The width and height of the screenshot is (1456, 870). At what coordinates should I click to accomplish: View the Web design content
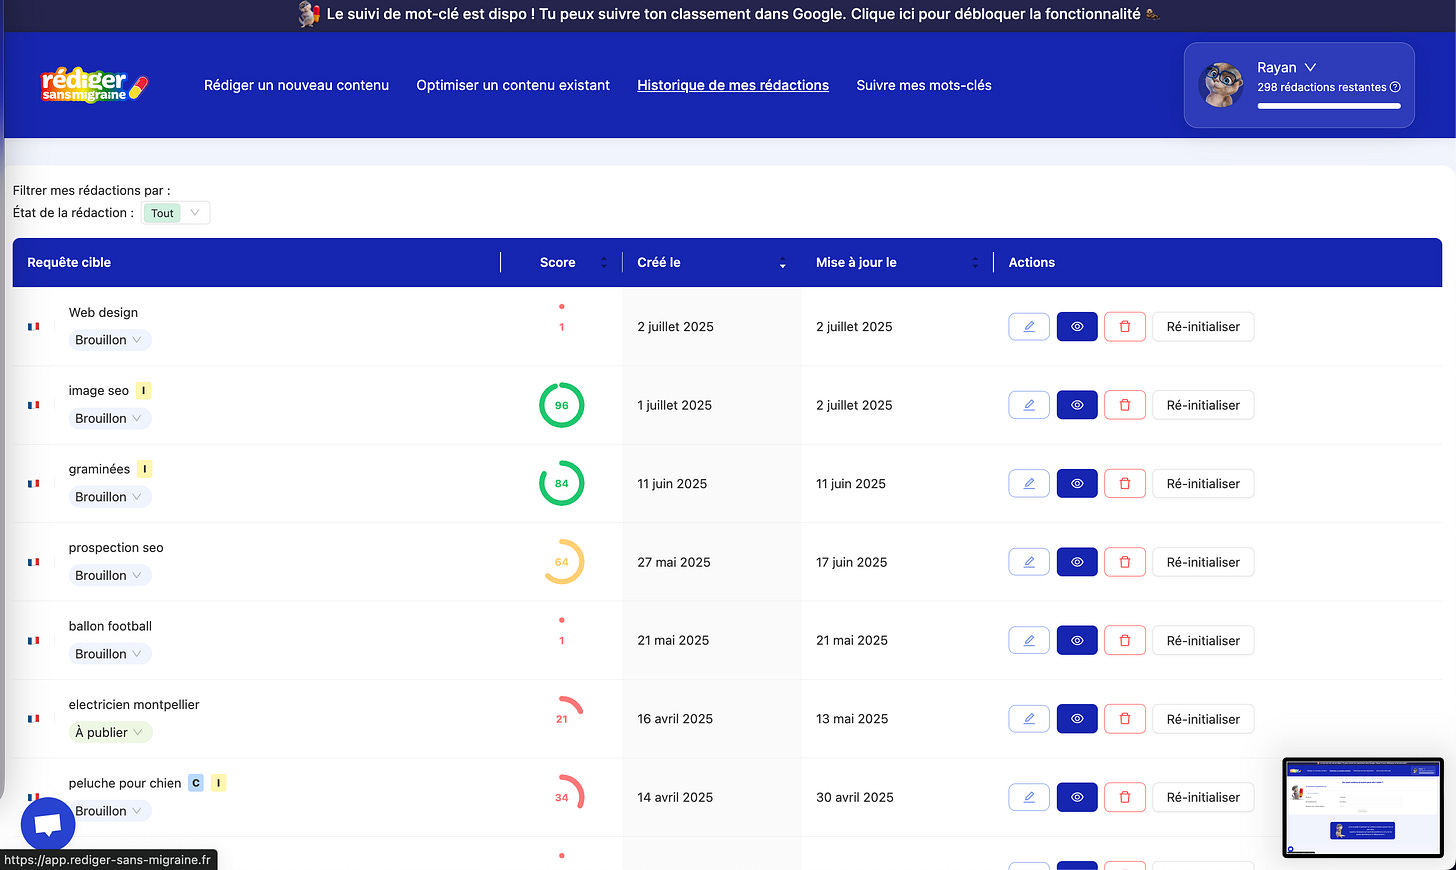[x=1077, y=327]
